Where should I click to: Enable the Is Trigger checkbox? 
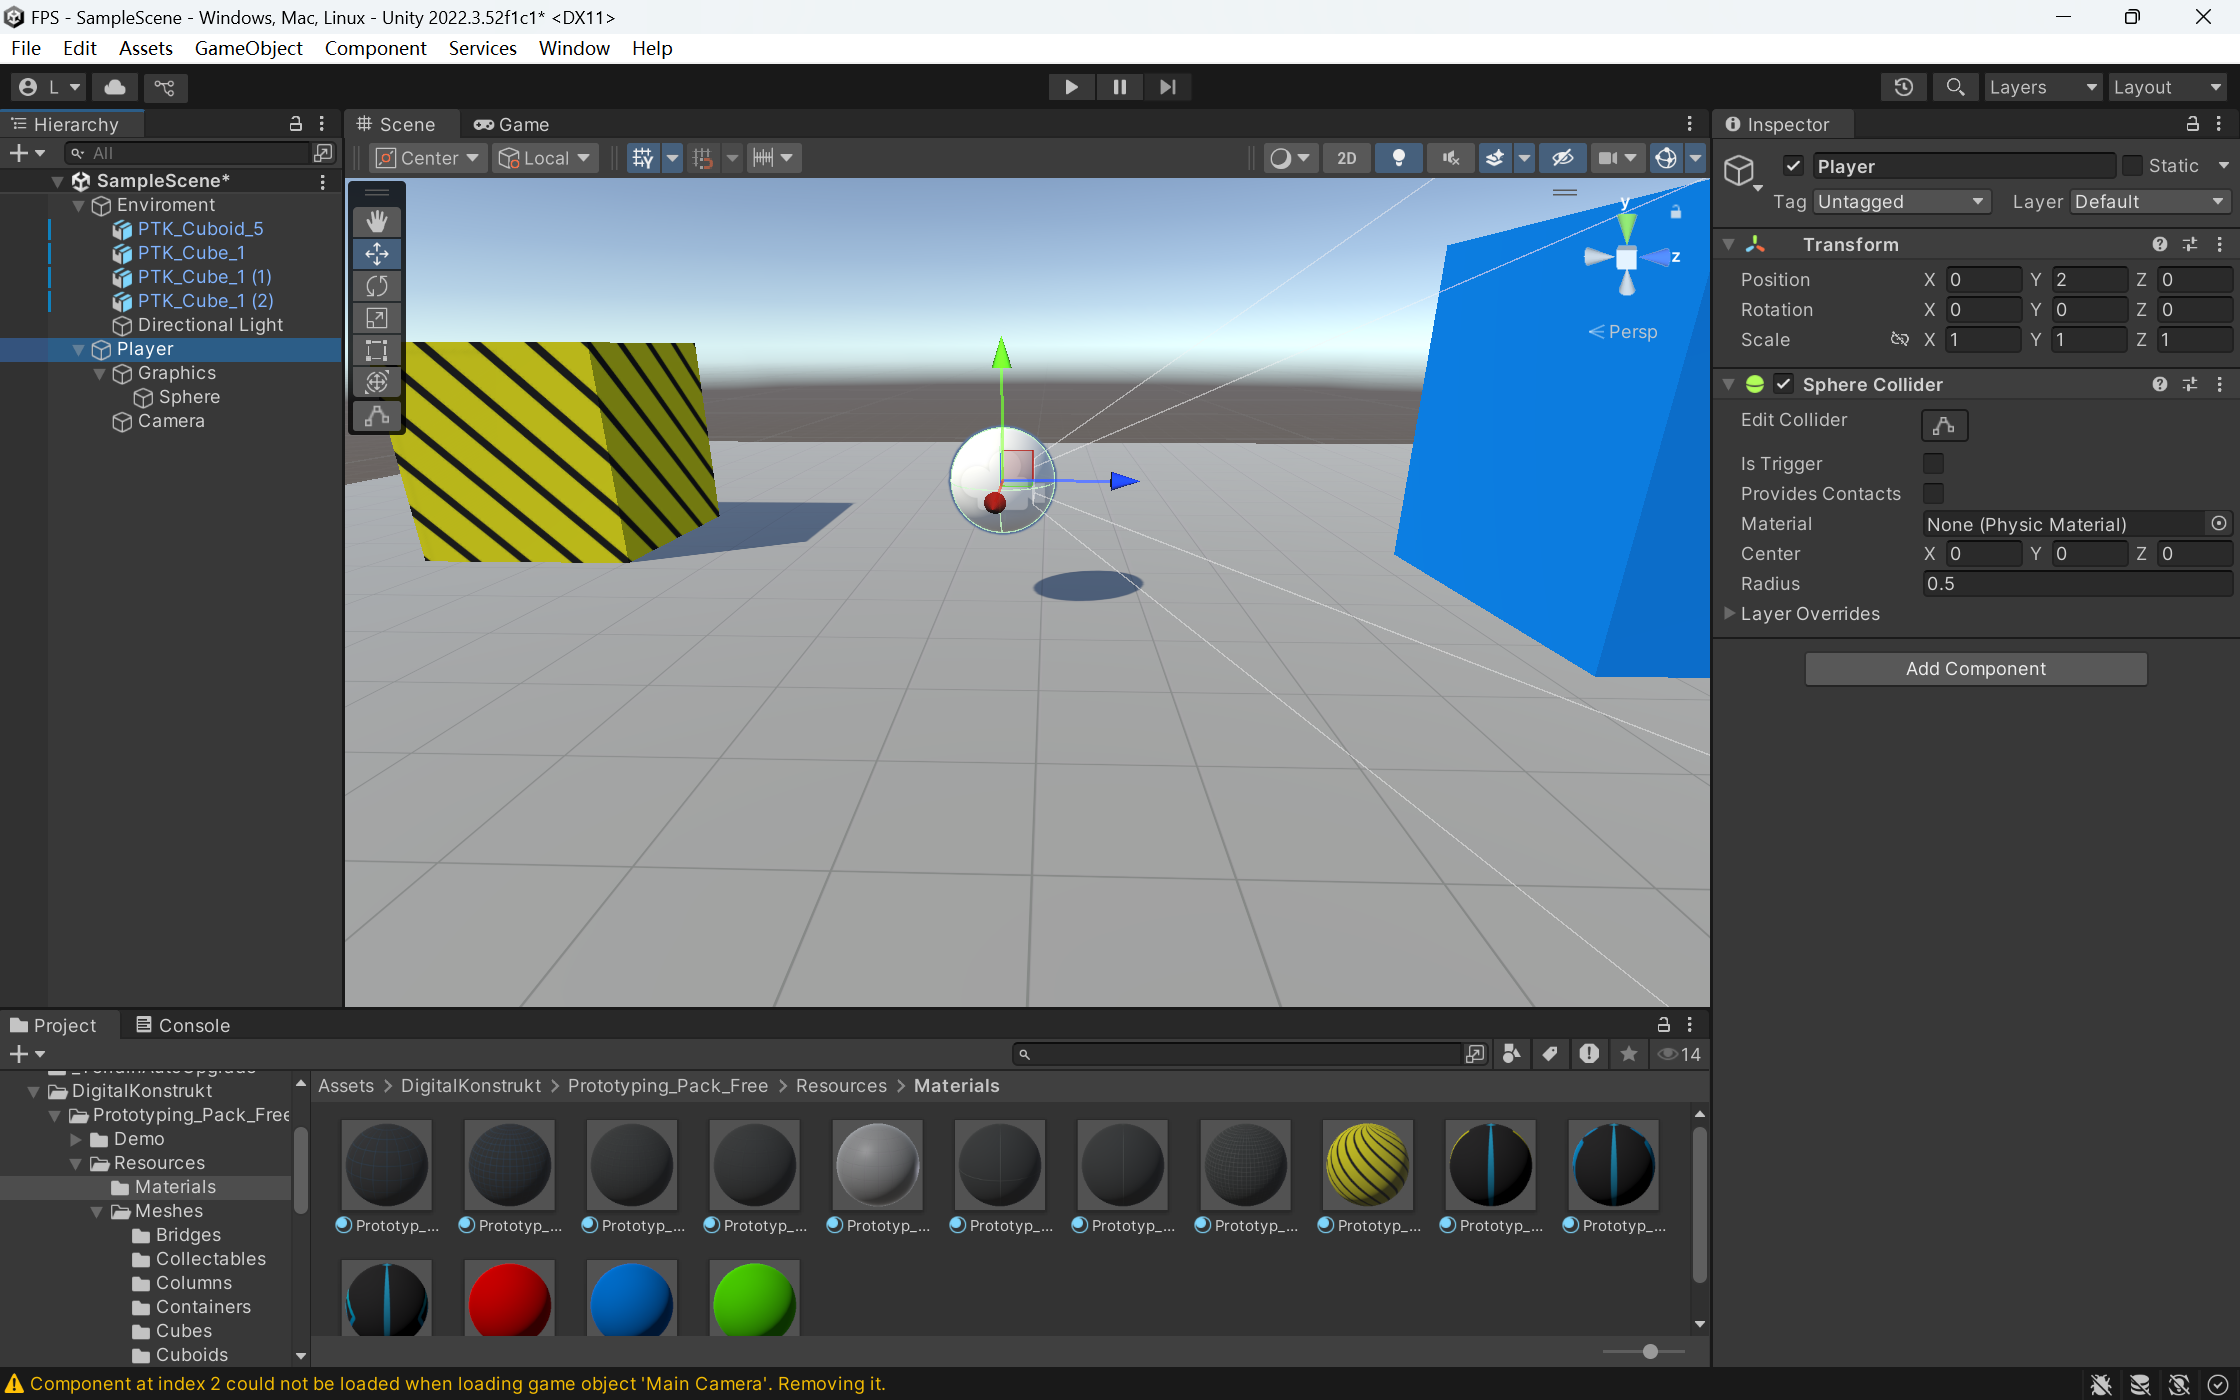(x=1933, y=463)
